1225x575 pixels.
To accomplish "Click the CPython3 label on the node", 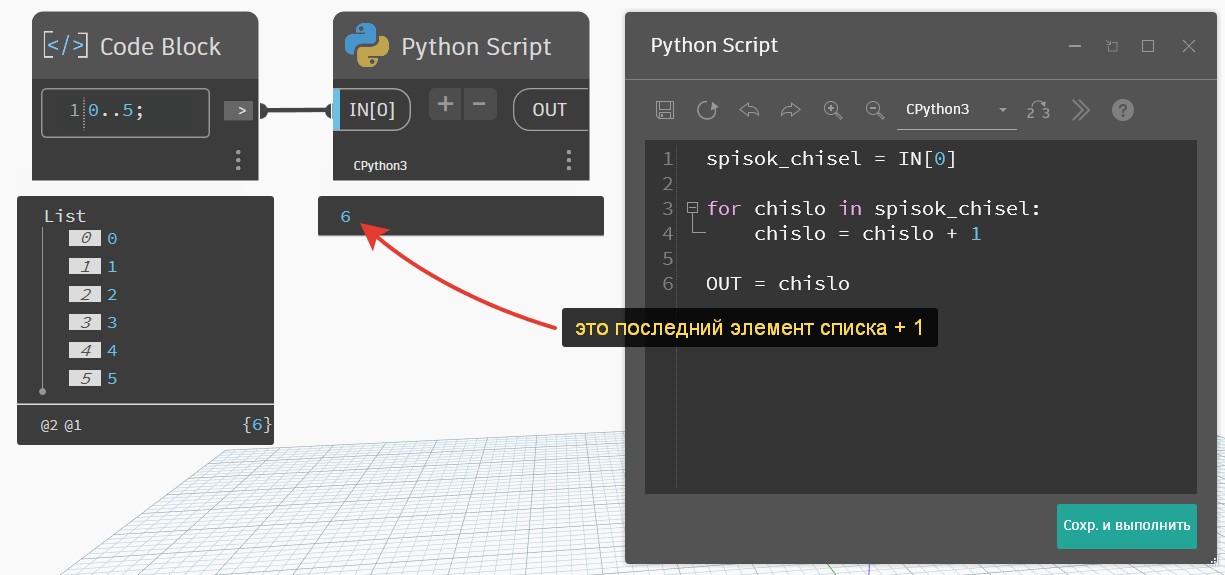I will tap(380, 166).
